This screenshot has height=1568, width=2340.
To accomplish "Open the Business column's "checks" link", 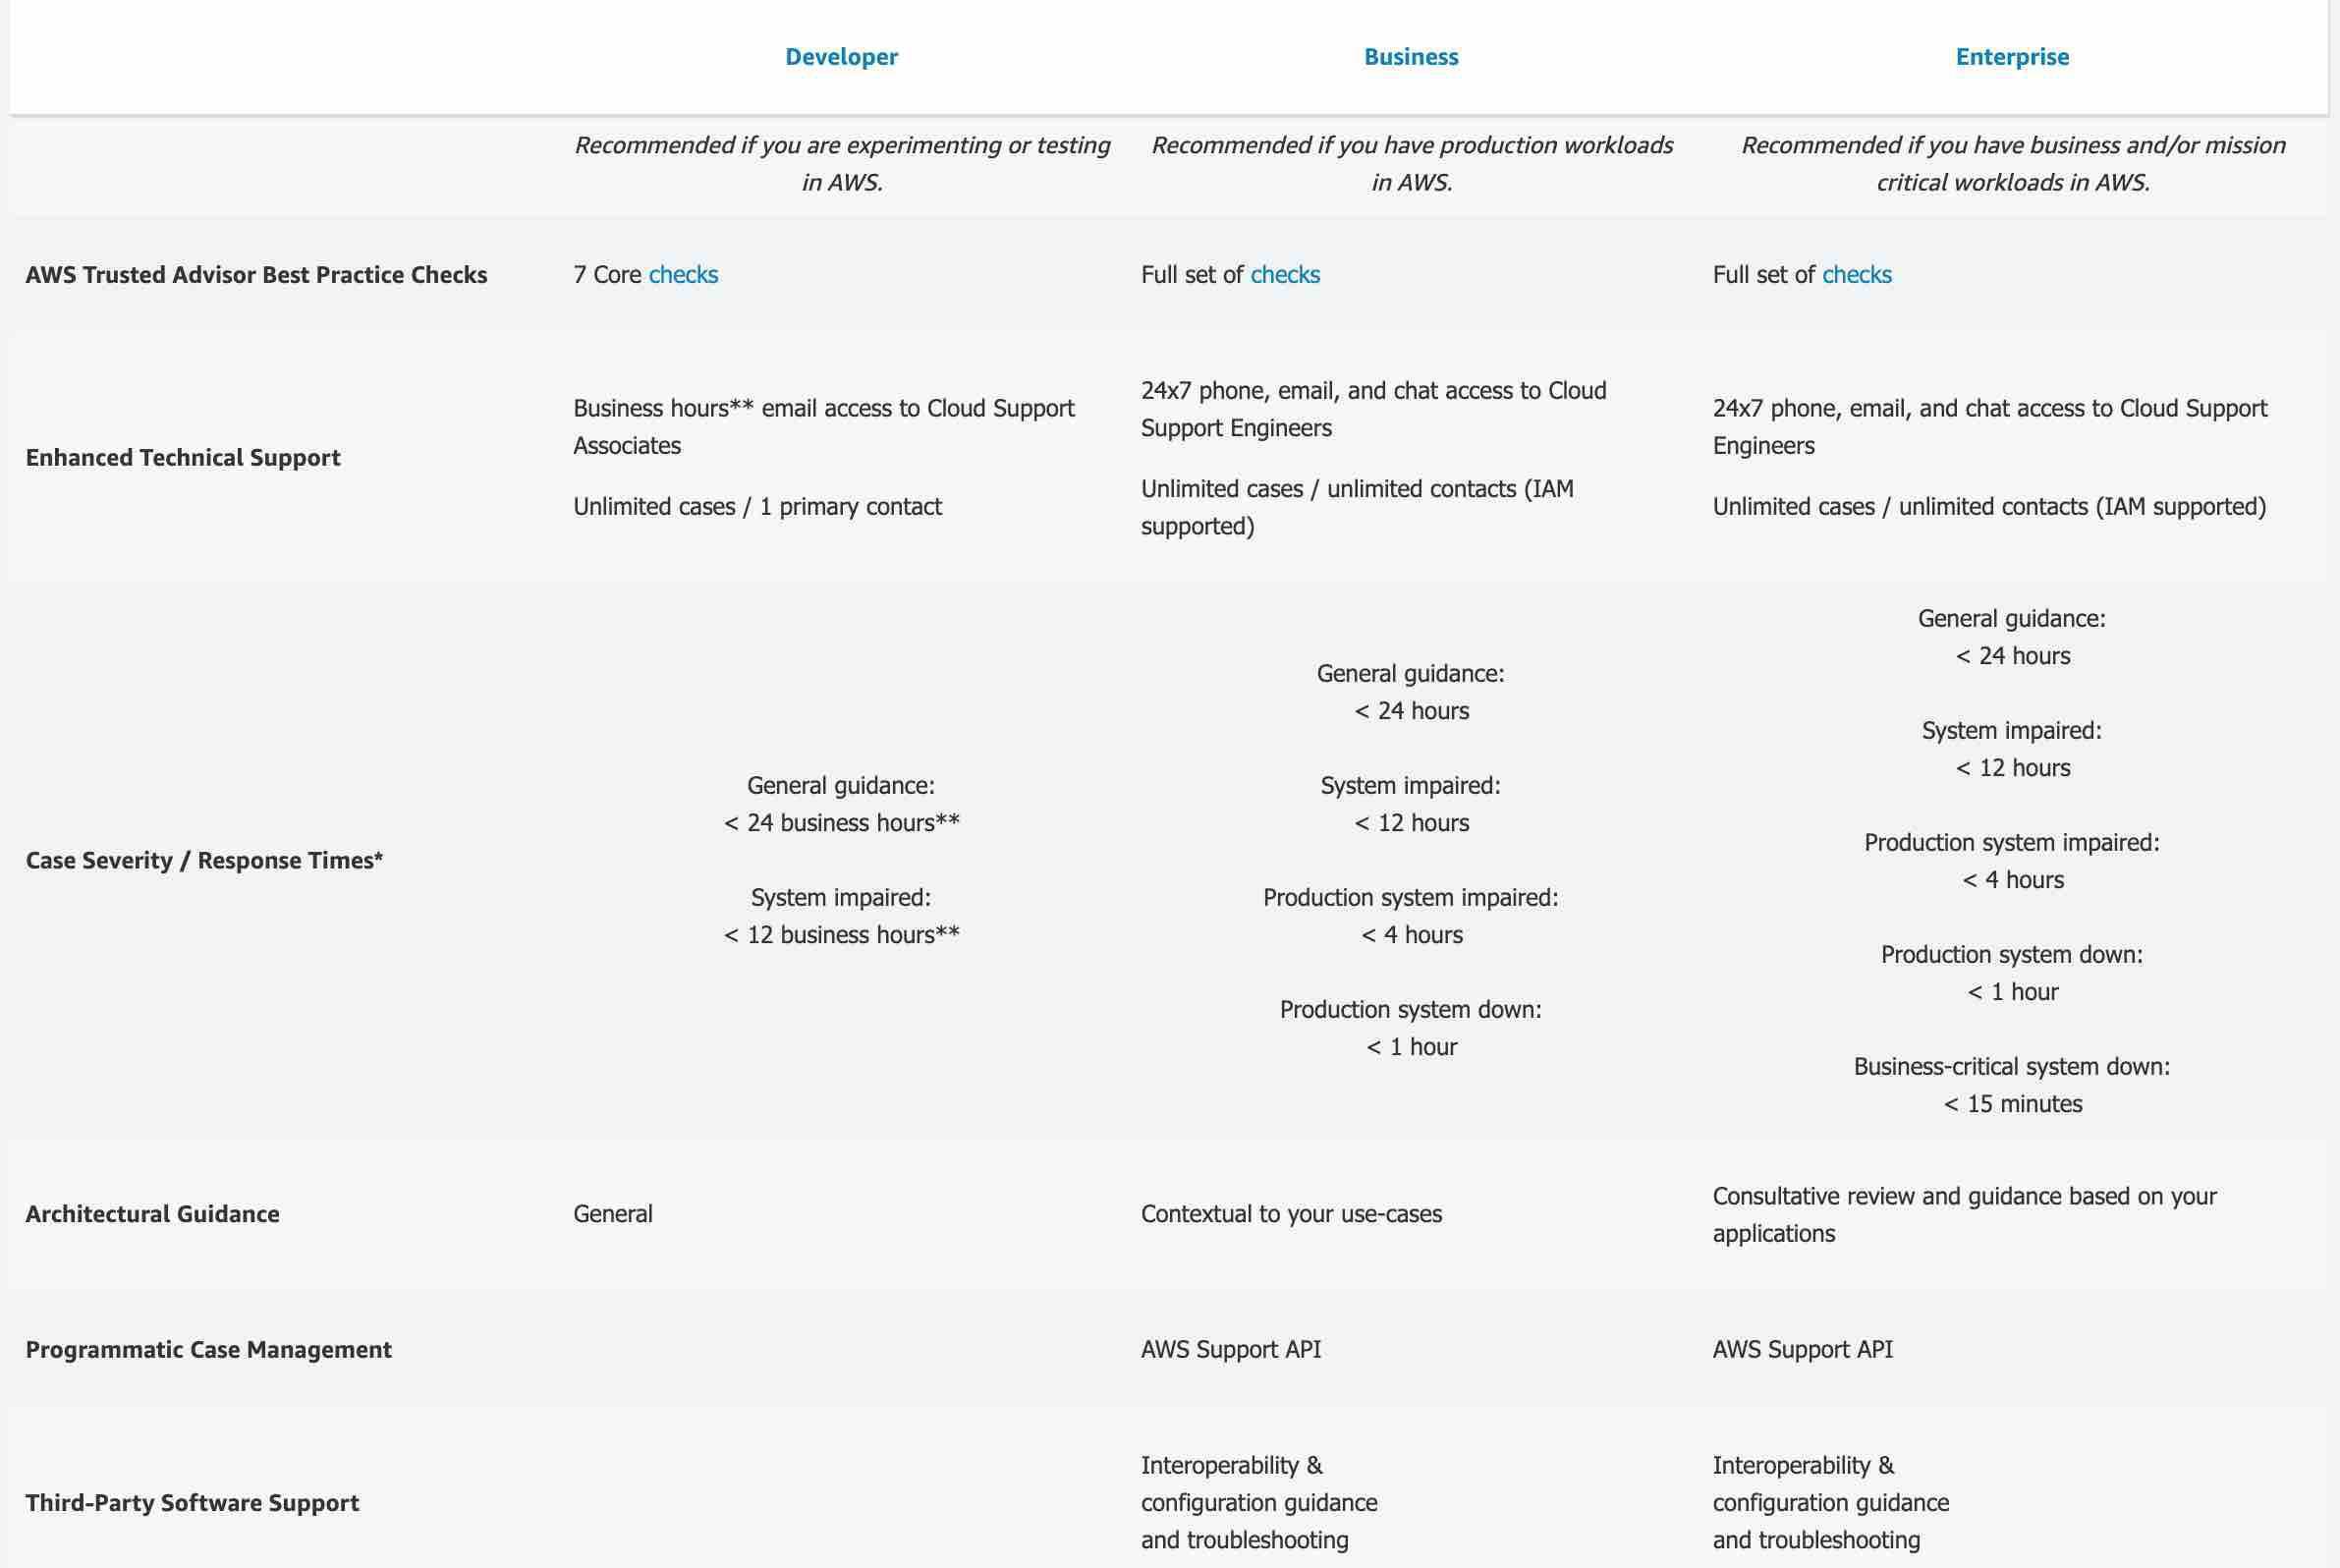I will [x=1285, y=275].
